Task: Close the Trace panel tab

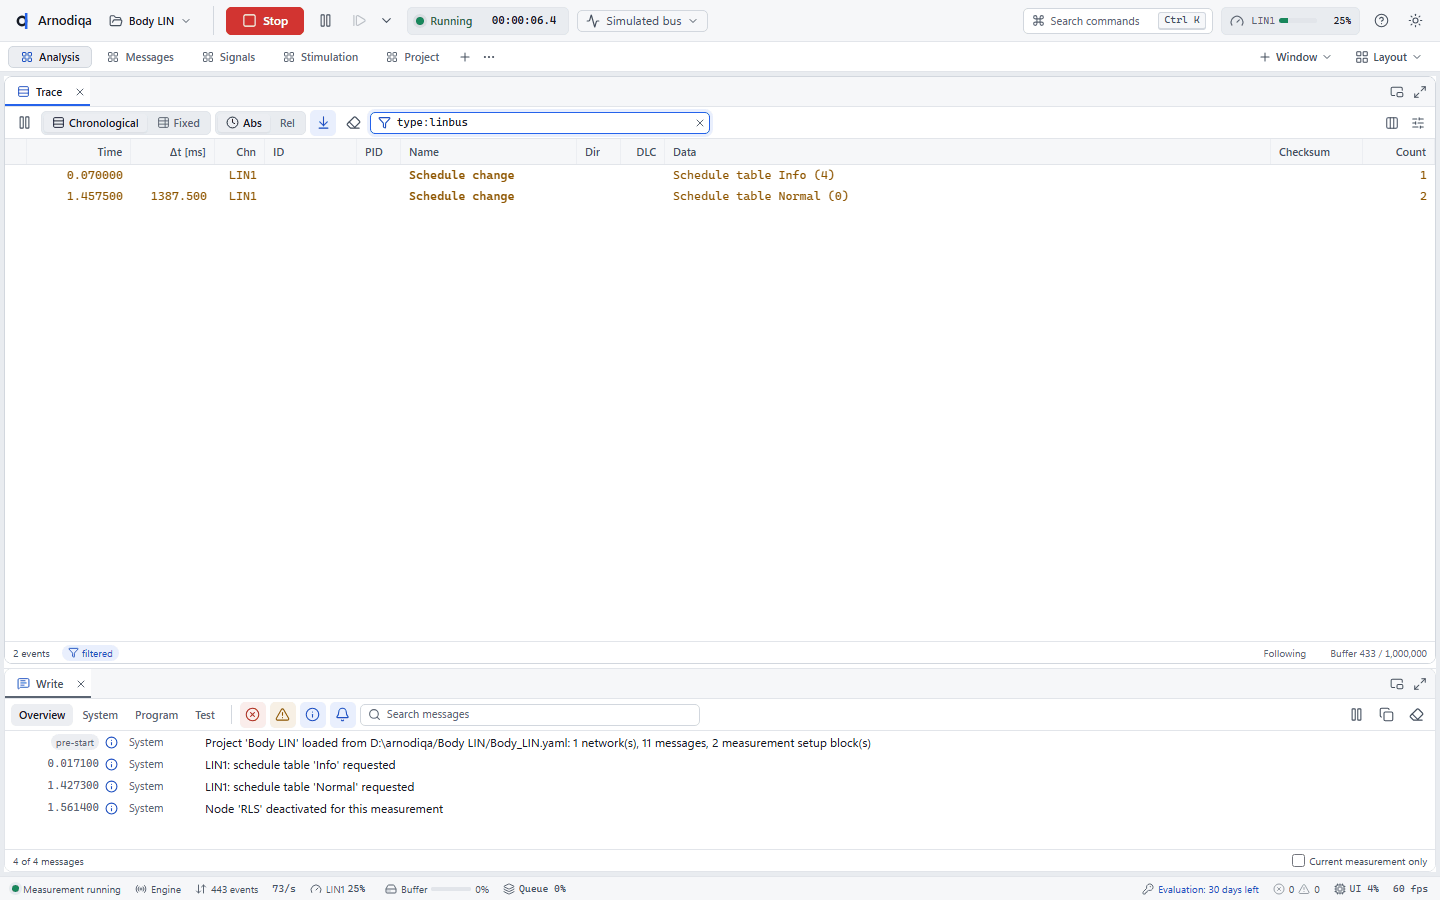Action: pos(80,92)
